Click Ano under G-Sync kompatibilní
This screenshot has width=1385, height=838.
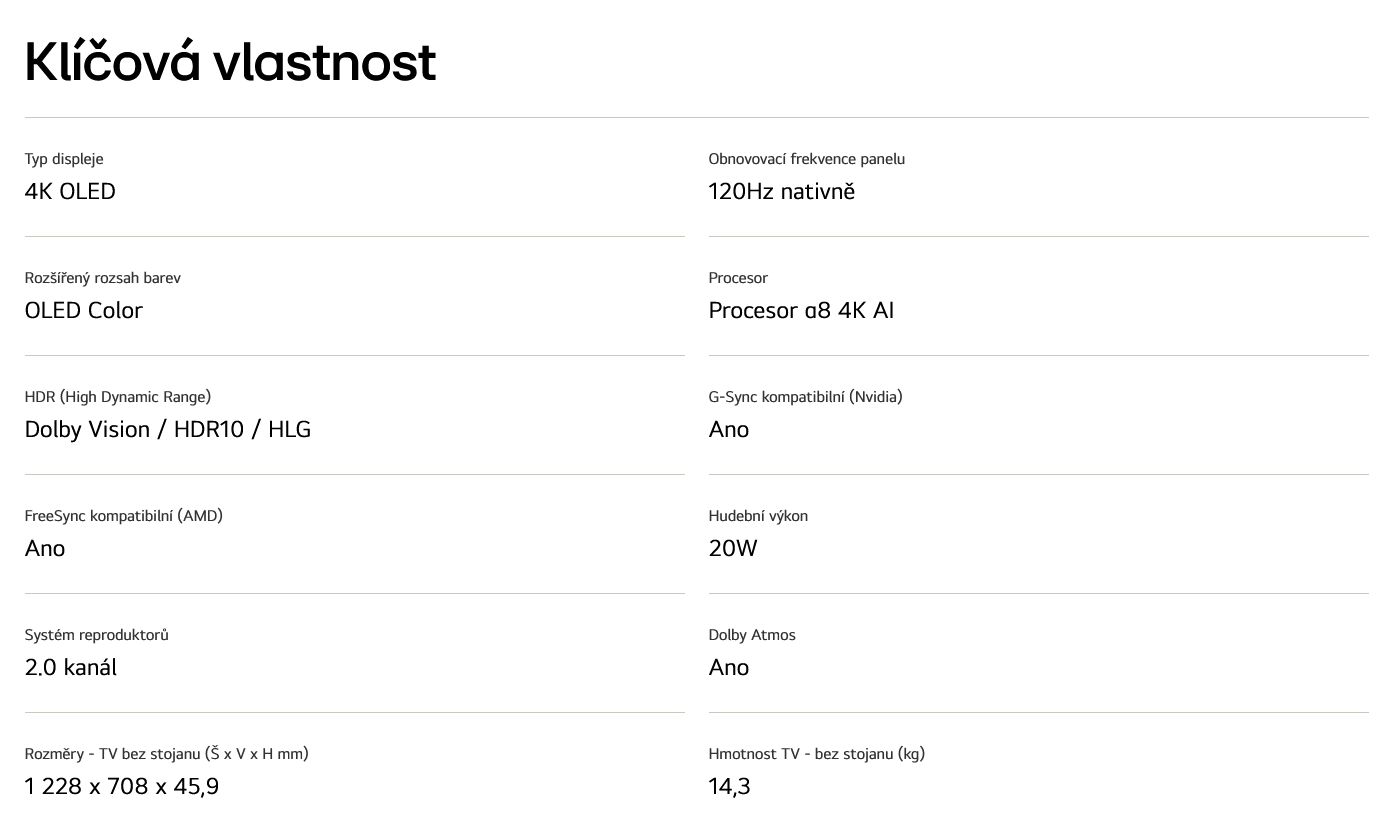pyautogui.click(x=728, y=429)
